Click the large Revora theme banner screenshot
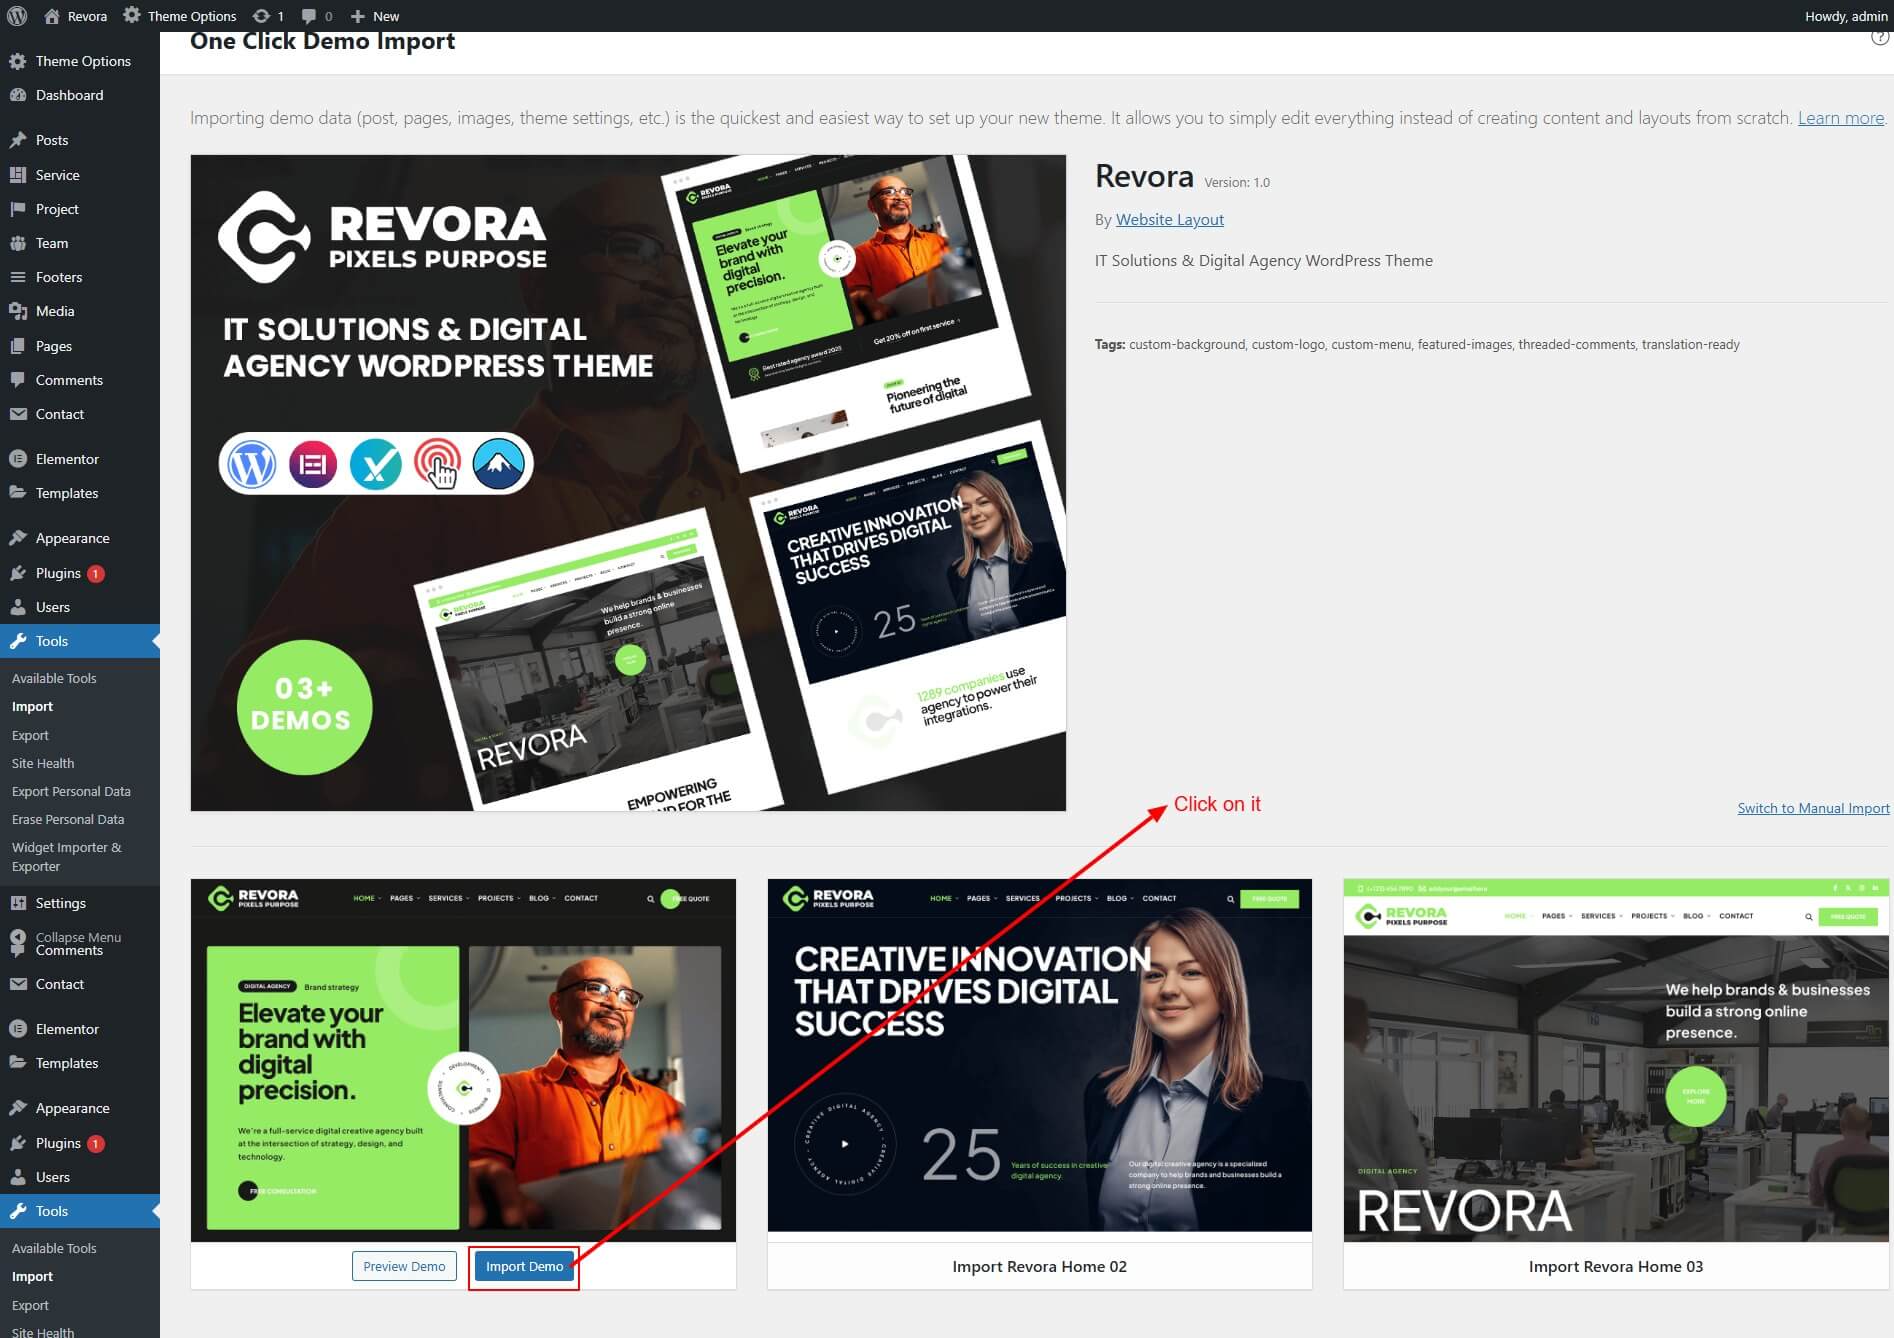This screenshot has height=1338, width=1894. (628, 482)
